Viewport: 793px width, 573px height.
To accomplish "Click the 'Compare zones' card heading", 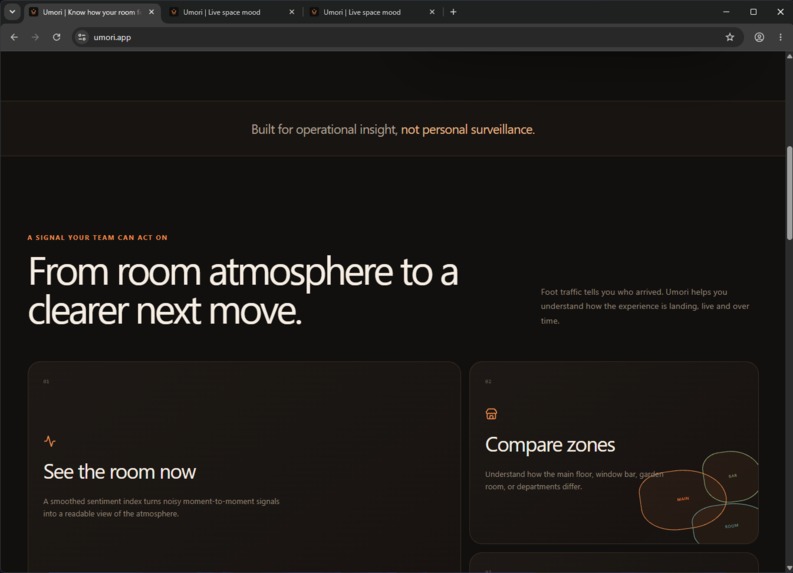I will tap(550, 445).
